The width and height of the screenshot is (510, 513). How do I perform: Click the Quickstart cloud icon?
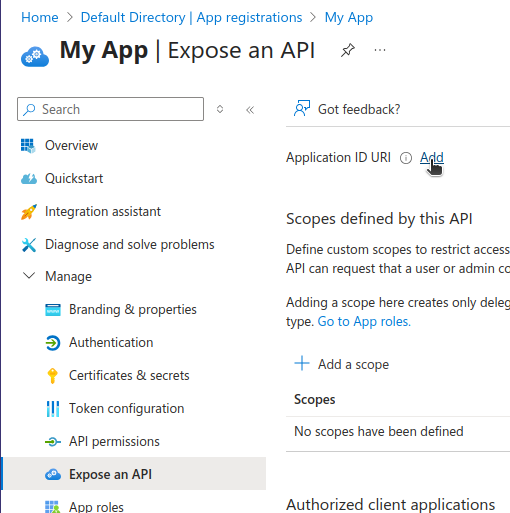[x=29, y=179]
